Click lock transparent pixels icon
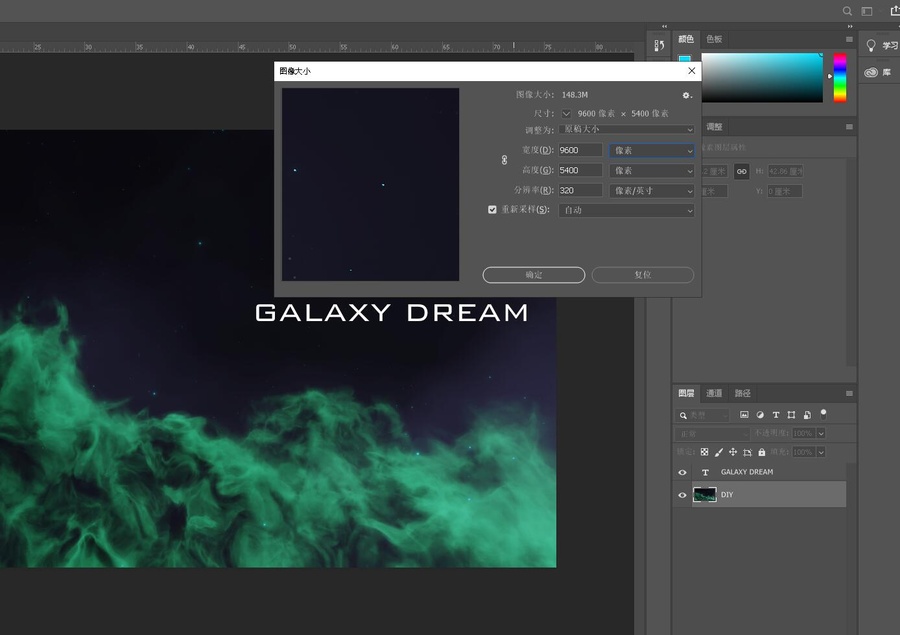This screenshot has width=900, height=635. click(x=704, y=452)
